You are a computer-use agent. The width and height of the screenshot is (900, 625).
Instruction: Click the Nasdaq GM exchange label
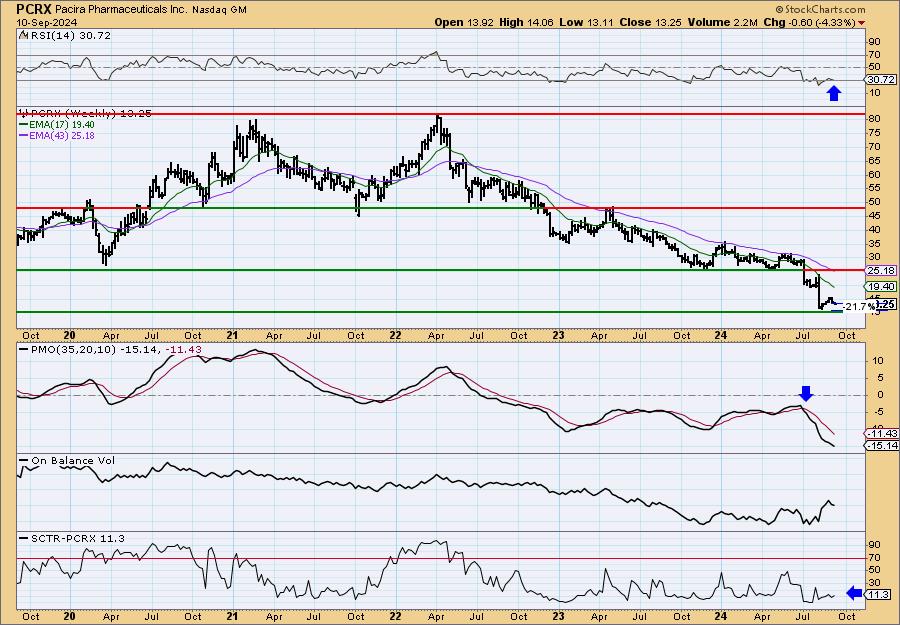[219, 10]
